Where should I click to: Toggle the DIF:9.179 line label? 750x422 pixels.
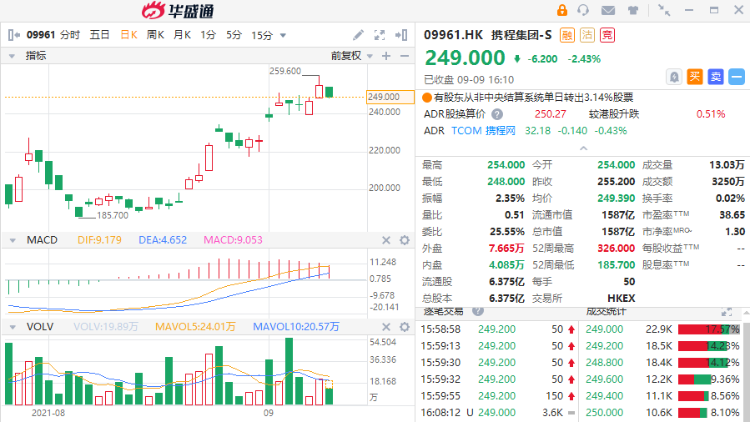(99, 240)
